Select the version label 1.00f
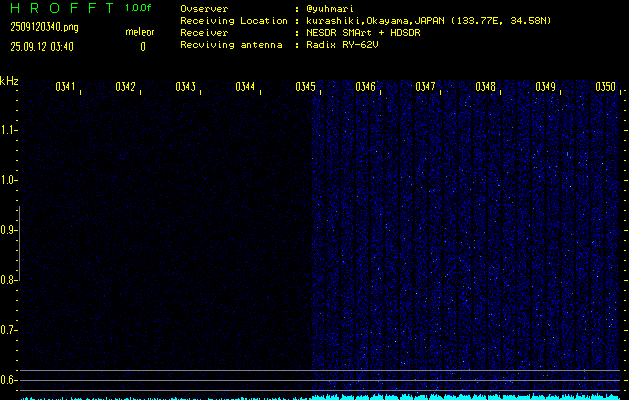The image size is (629, 400). (138, 8)
